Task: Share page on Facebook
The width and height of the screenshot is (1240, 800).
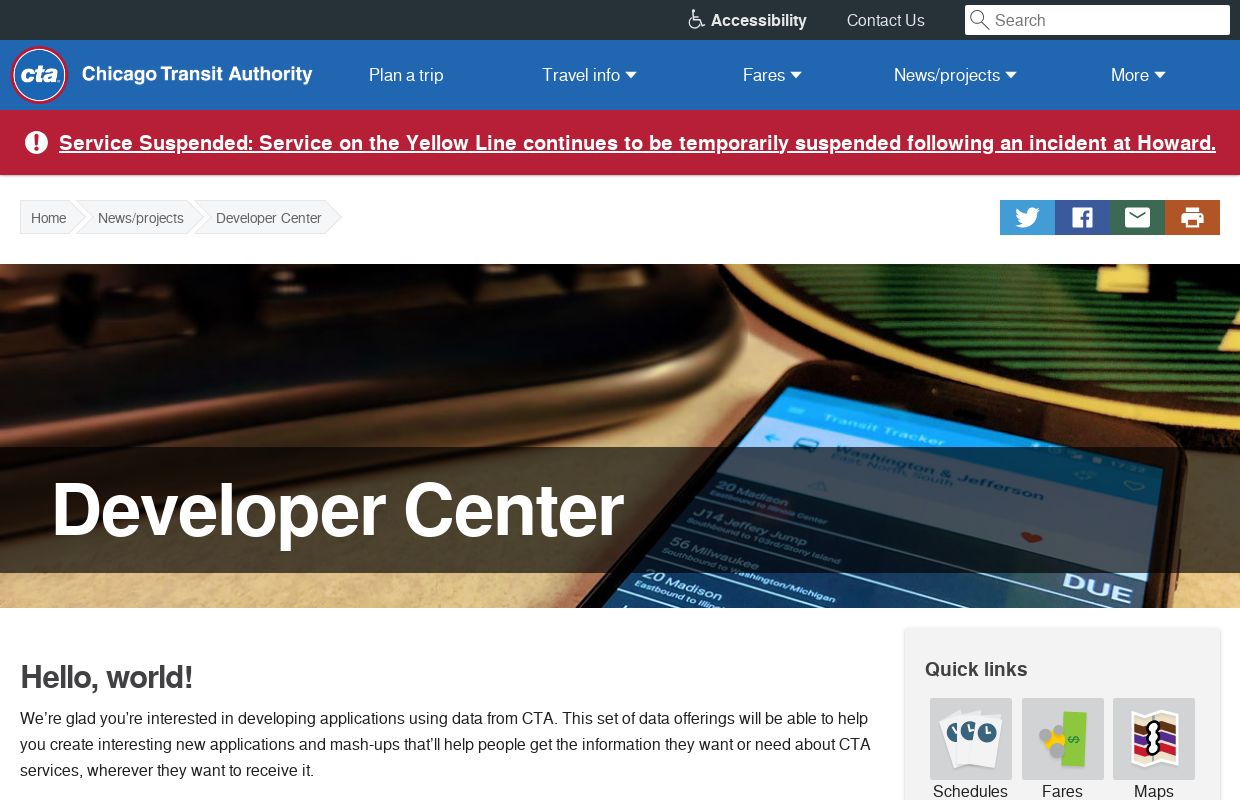Action: 1082,217
